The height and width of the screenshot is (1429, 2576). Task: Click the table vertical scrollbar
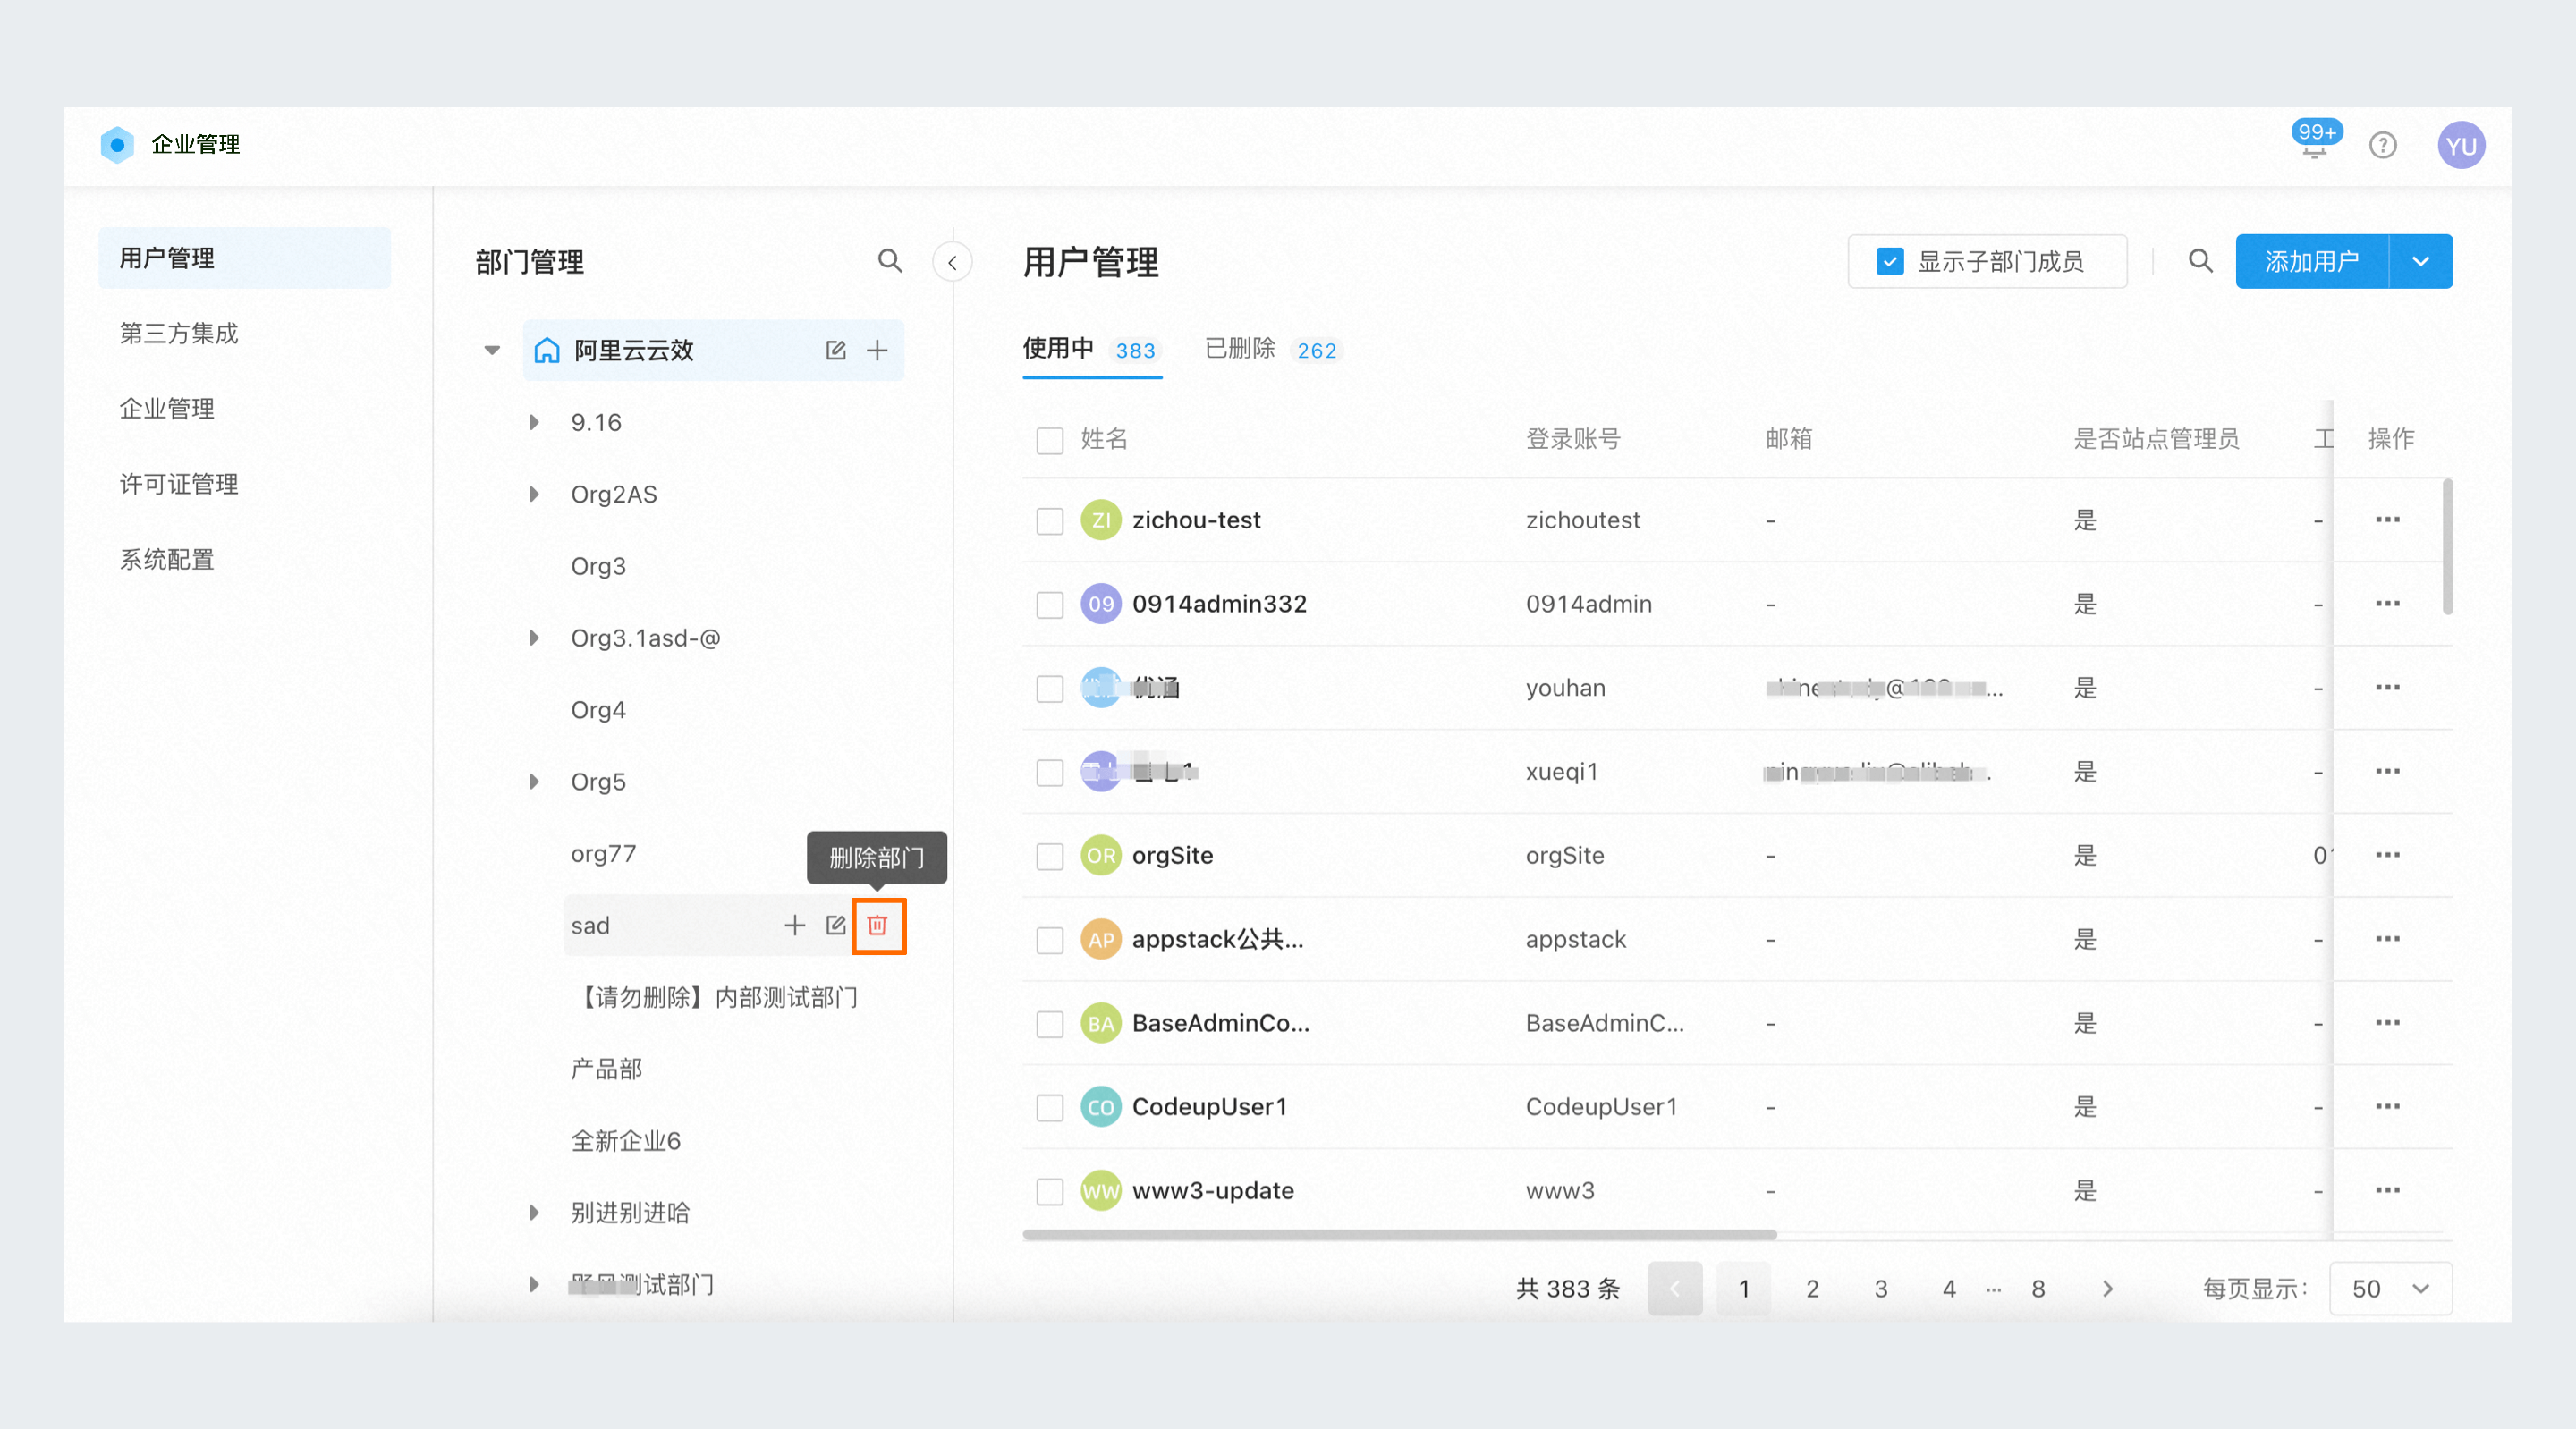(2447, 546)
